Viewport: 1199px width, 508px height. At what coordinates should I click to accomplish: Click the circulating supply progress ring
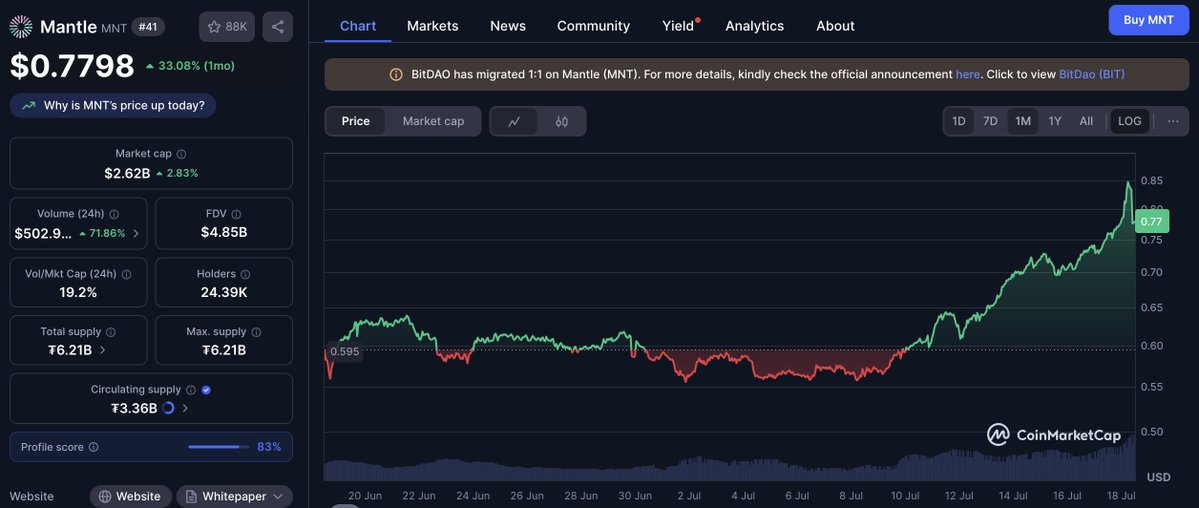click(x=168, y=409)
